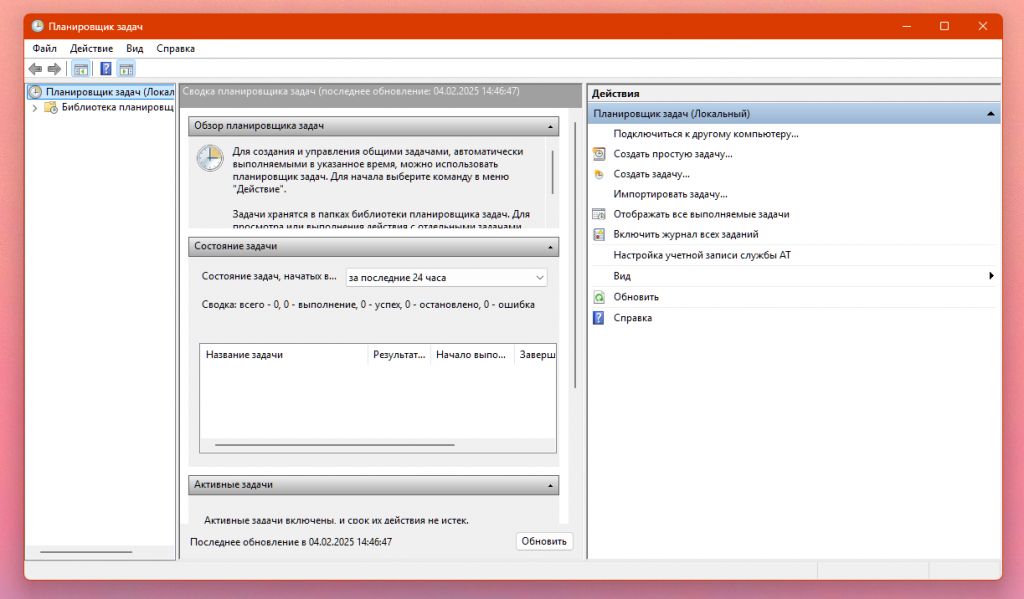Click the summary pane vertical scrollbar
The image size is (1024, 599).
(574, 250)
